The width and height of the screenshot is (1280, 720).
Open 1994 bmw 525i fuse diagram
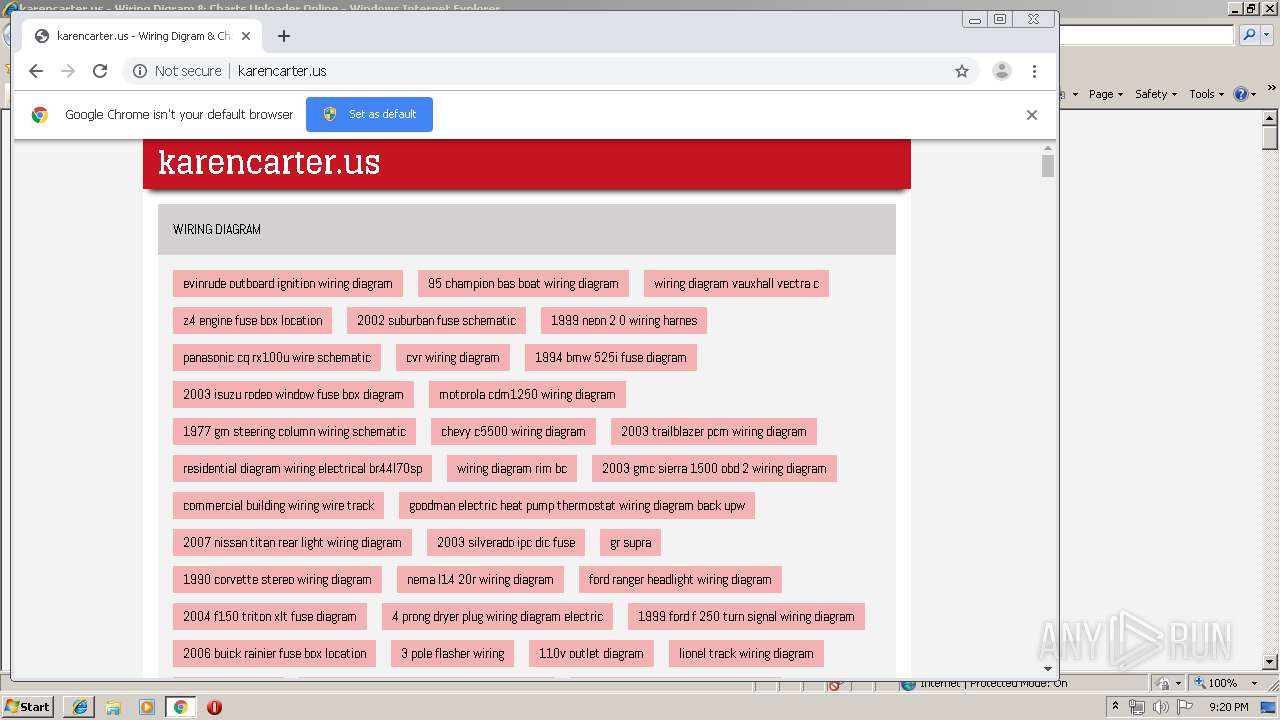coord(611,358)
